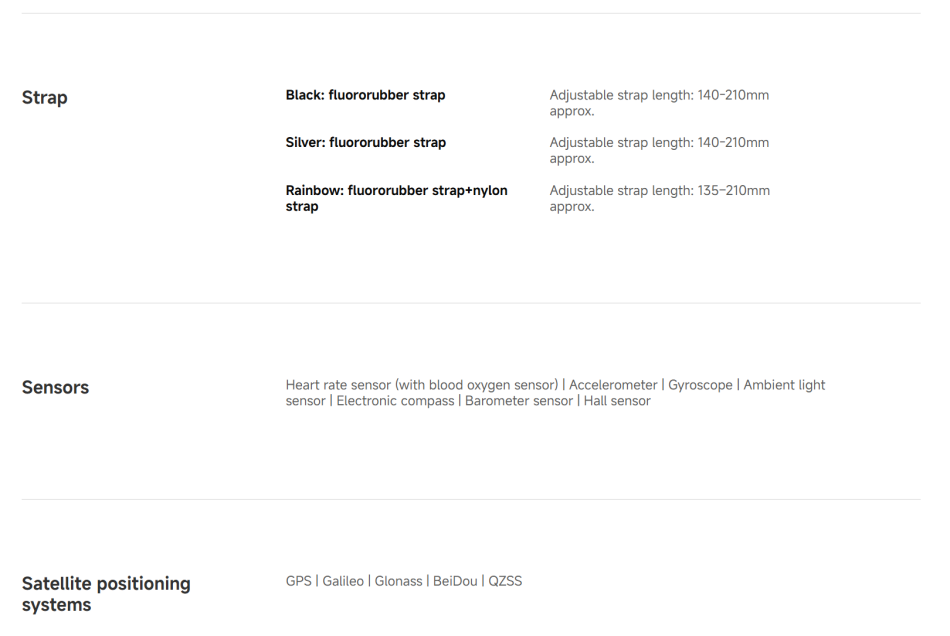Screen dimensions: 950x636
Task: Click the strap length text beside Black strap
Action: coord(659,103)
